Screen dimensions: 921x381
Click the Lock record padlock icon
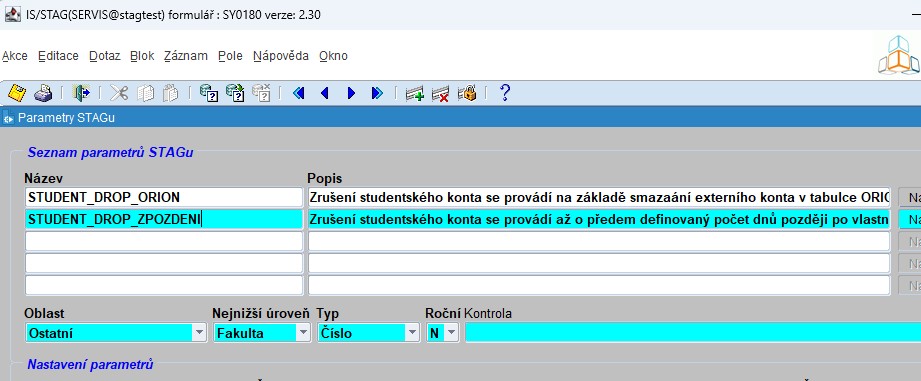click(x=467, y=93)
